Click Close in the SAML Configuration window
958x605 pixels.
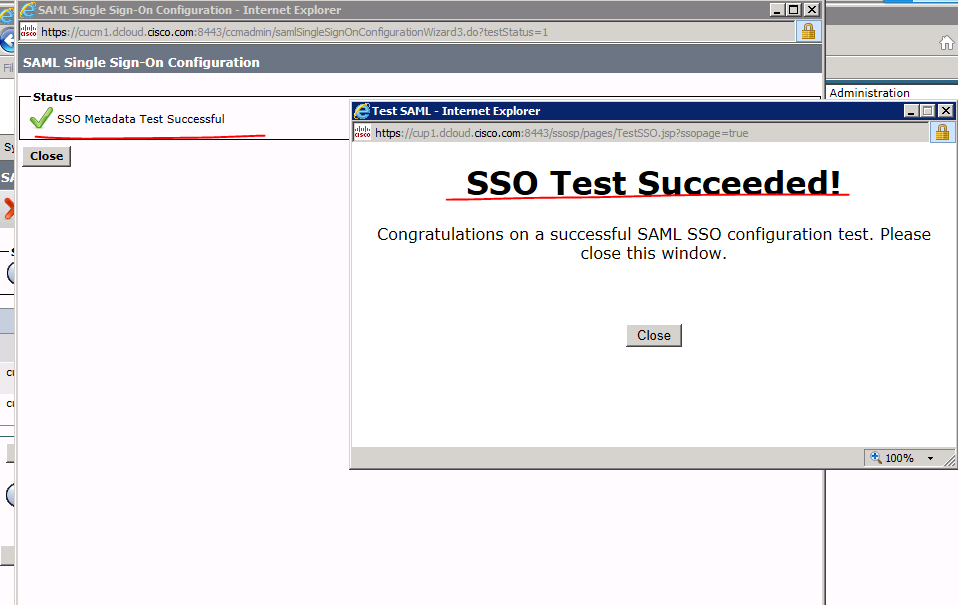(x=46, y=156)
